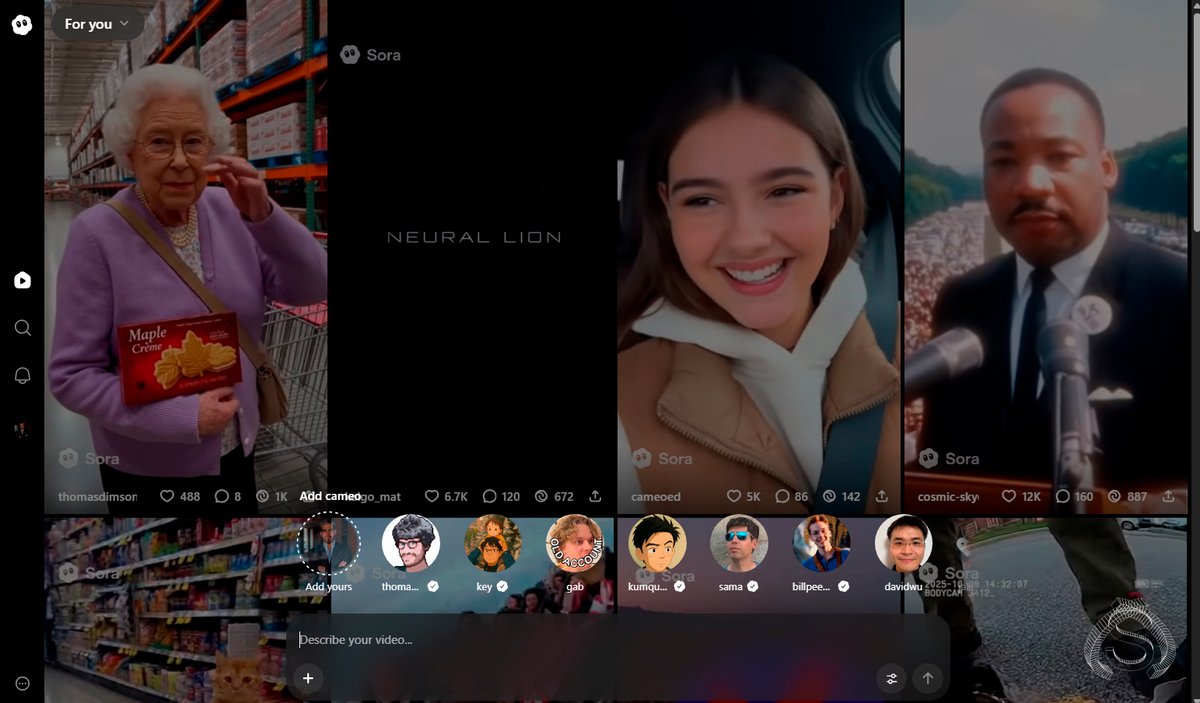This screenshot has width=1200, height=703.
Task: Share the Neural Lion video
Action: point(596,496)
